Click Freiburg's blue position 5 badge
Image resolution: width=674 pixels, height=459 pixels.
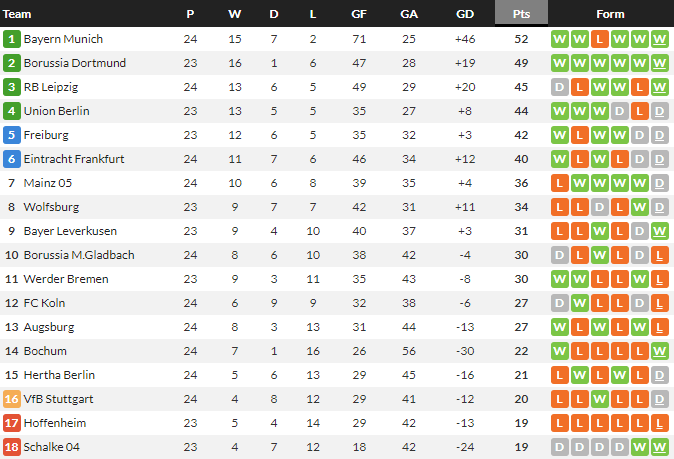[12, 135]
